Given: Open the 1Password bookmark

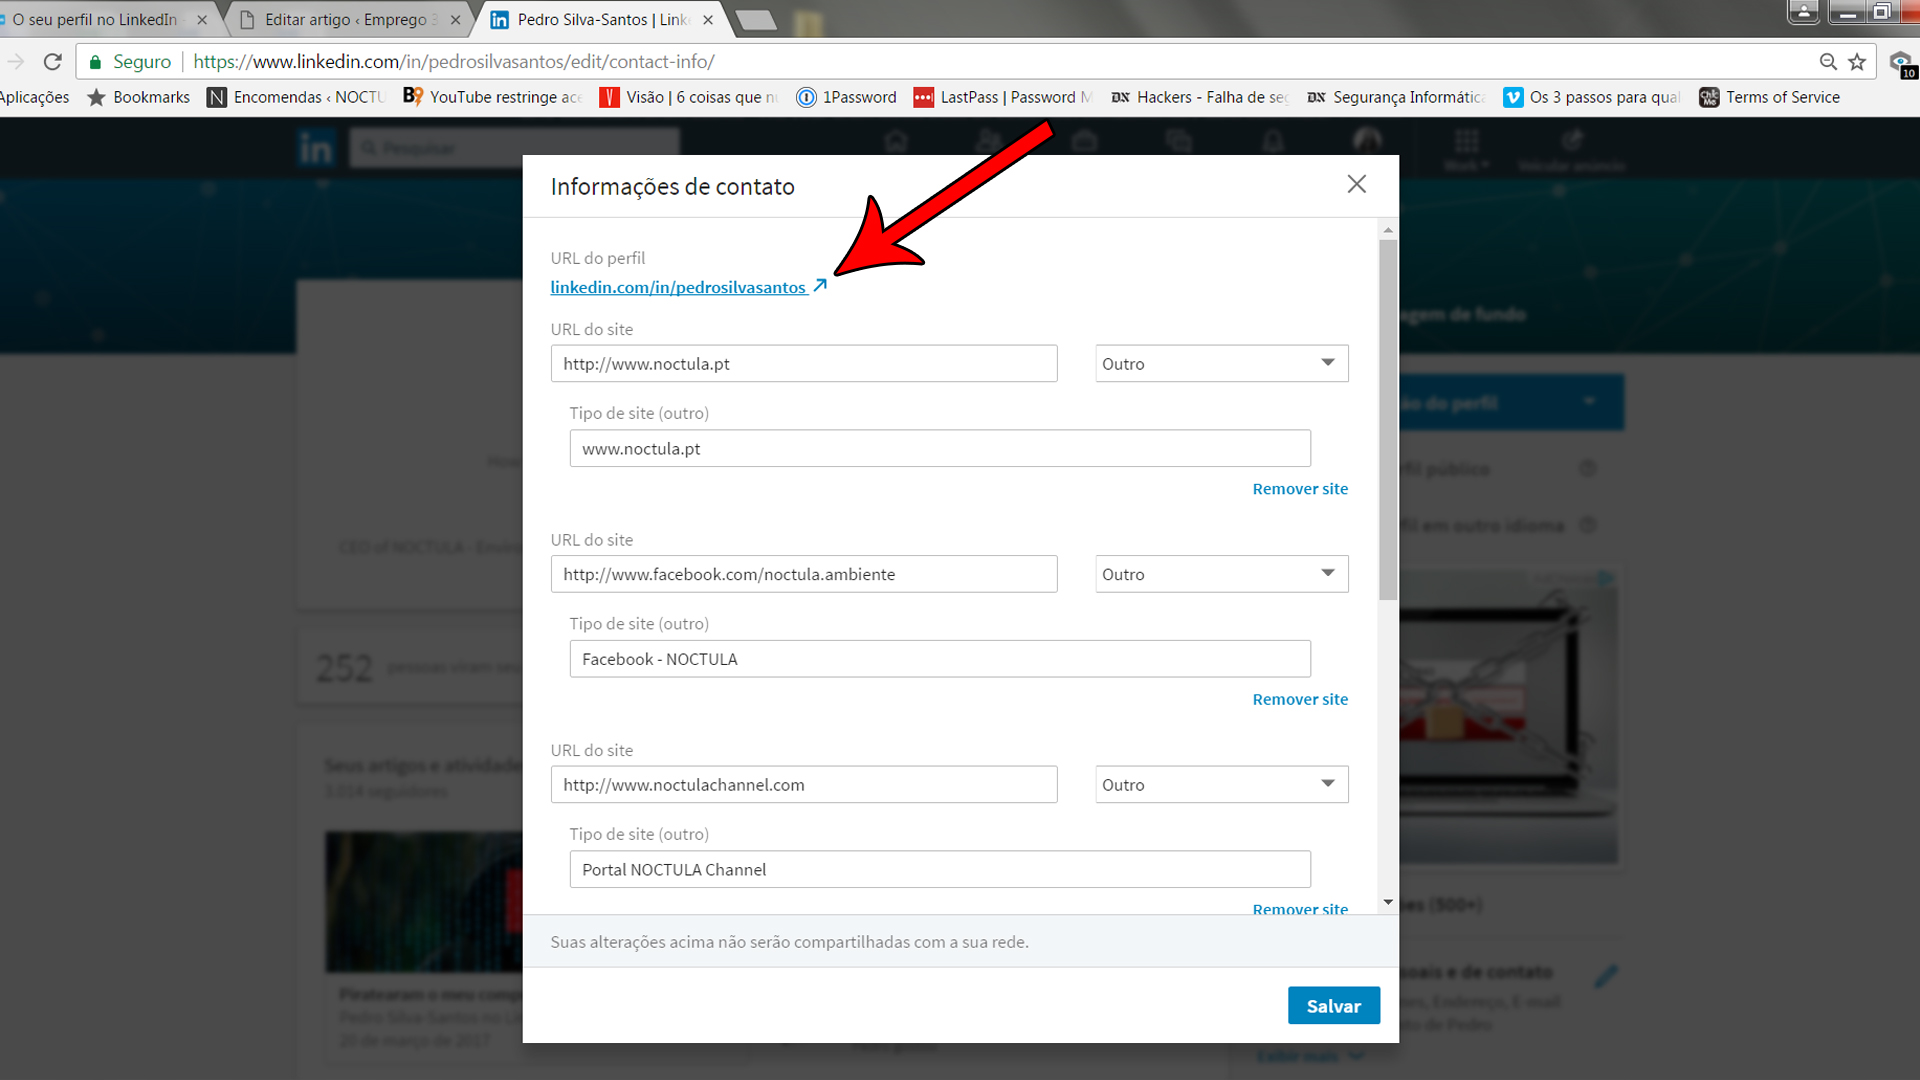Looking at the screenshot, I should pos(847,97).
